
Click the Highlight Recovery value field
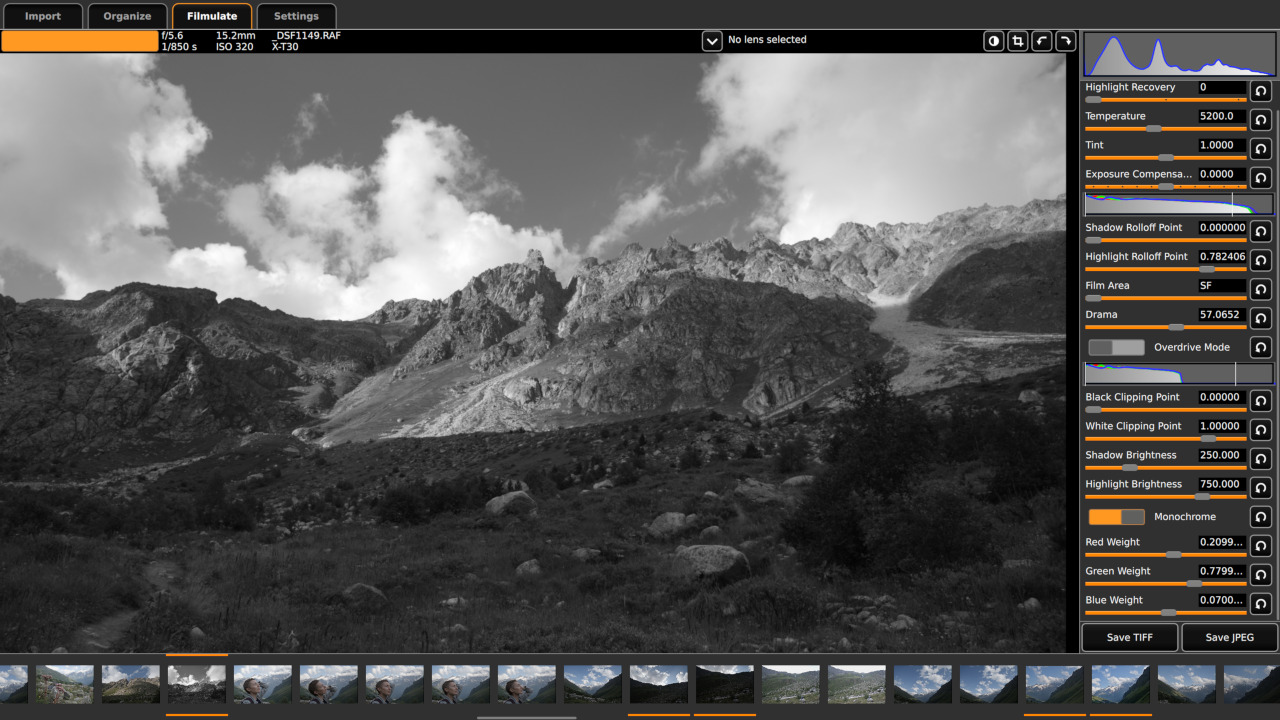coord(1222,87)
